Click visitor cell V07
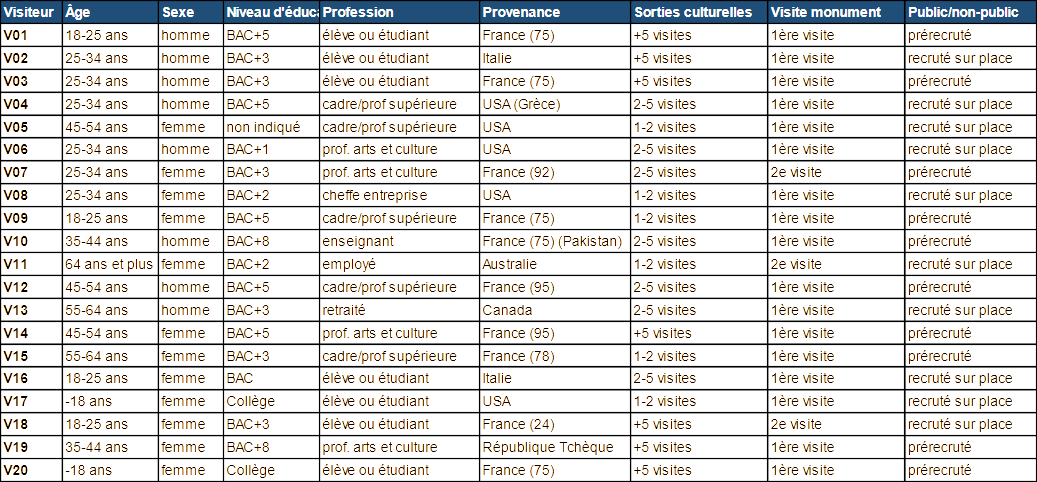This screenshot has width=1037, height=482. 32,173
